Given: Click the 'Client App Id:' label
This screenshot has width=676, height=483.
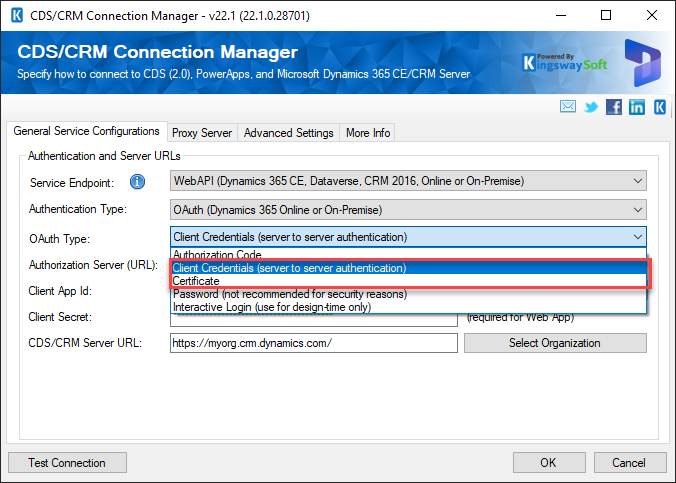Looking at the screenshot, I should coord(60,291).
